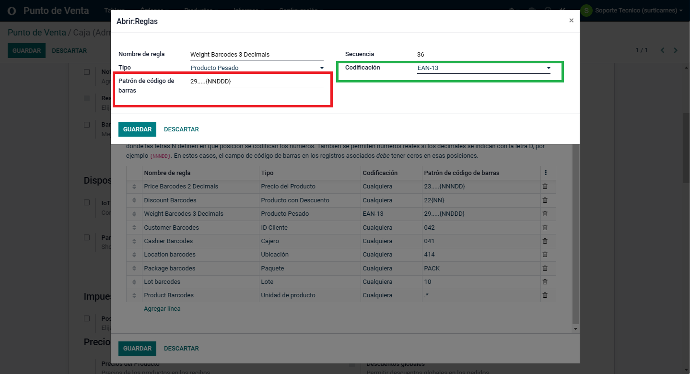
Task: Delete the Cashier Barcodes rule row
Action: 545,241
